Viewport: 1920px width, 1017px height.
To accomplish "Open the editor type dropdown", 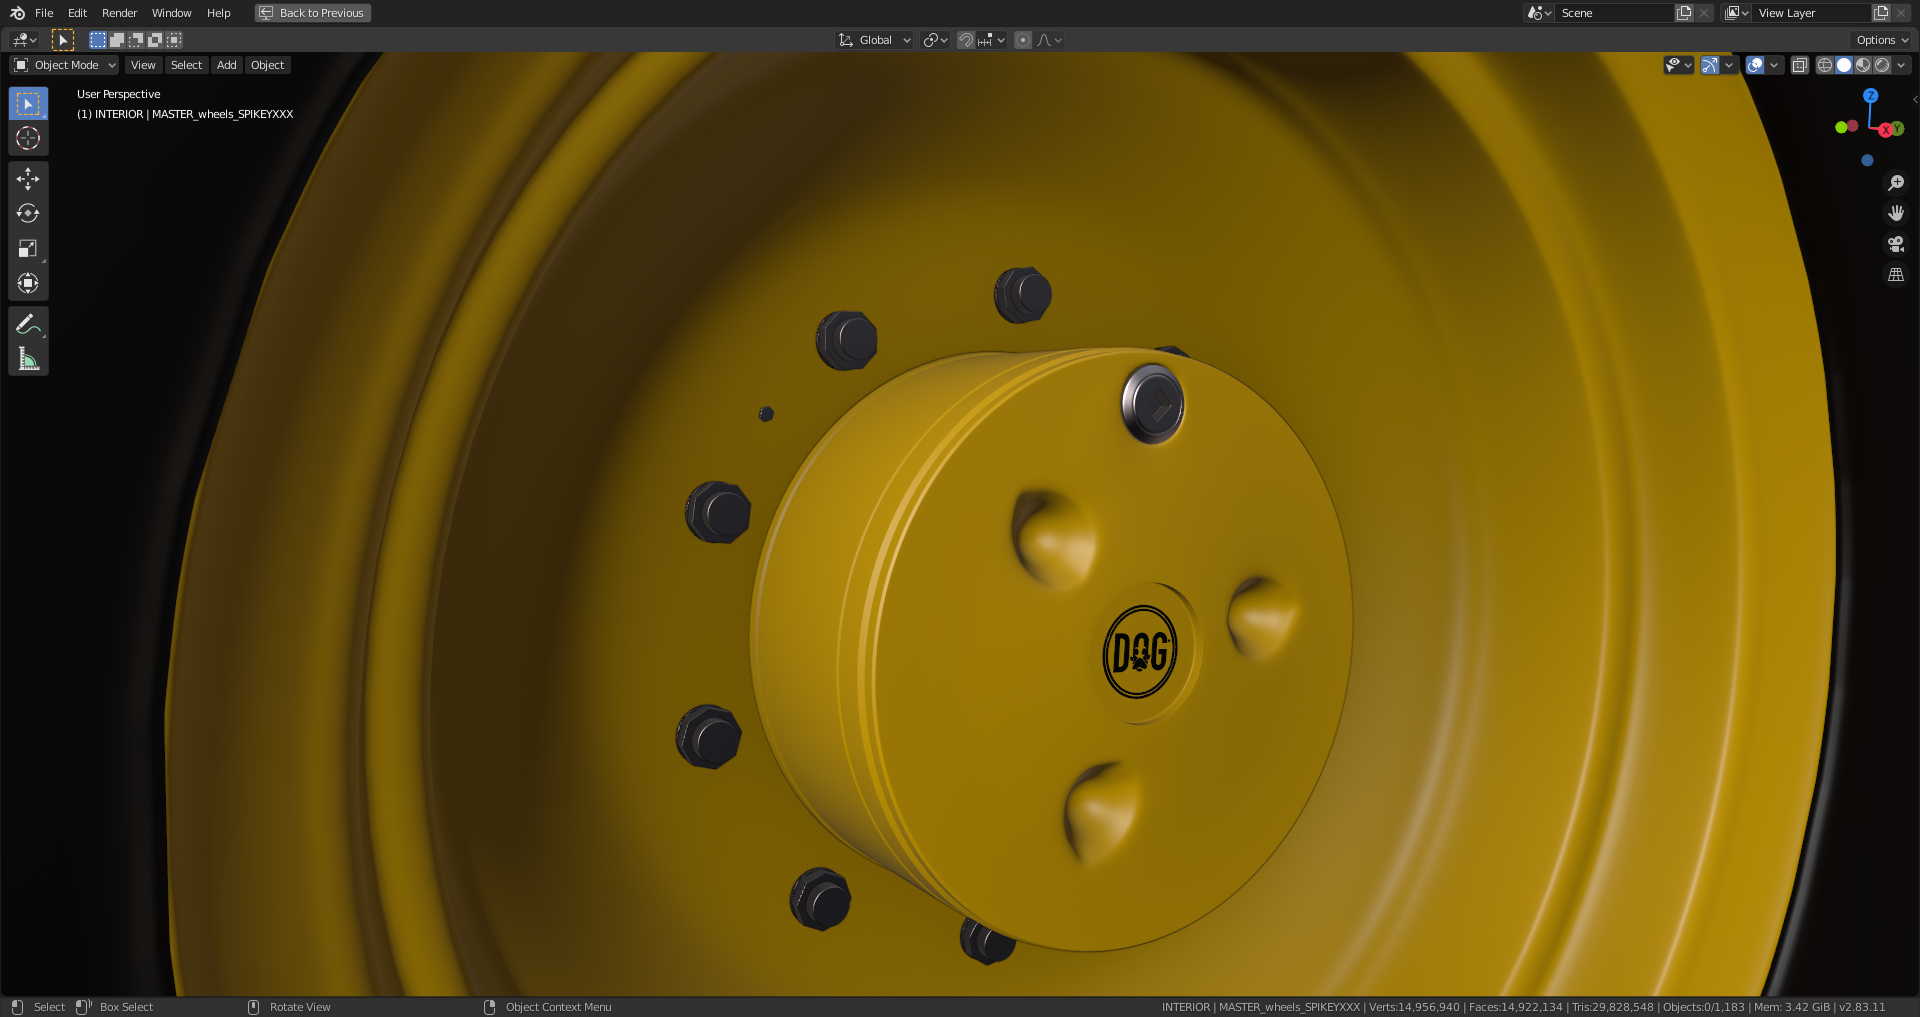I will (x=25, y=40).
